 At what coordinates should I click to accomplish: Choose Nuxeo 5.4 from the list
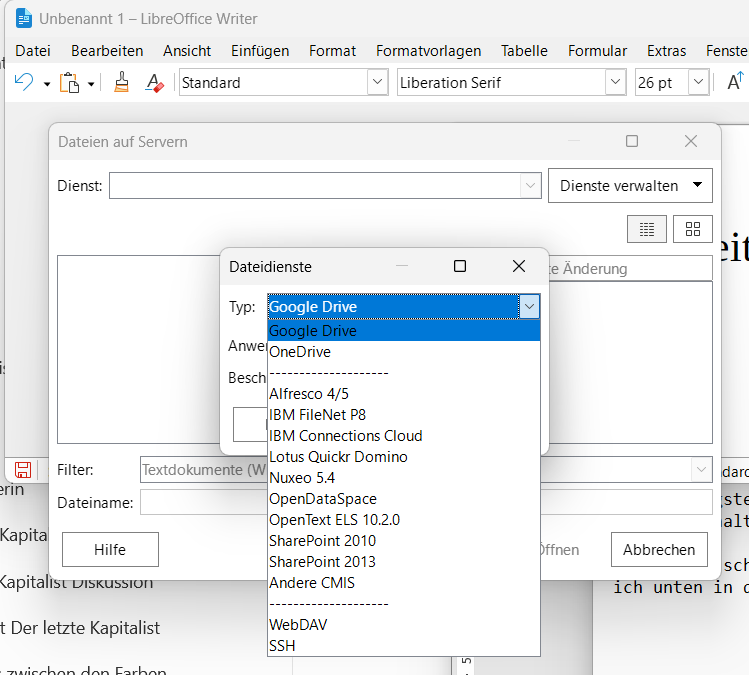click(x=404, y=478)
